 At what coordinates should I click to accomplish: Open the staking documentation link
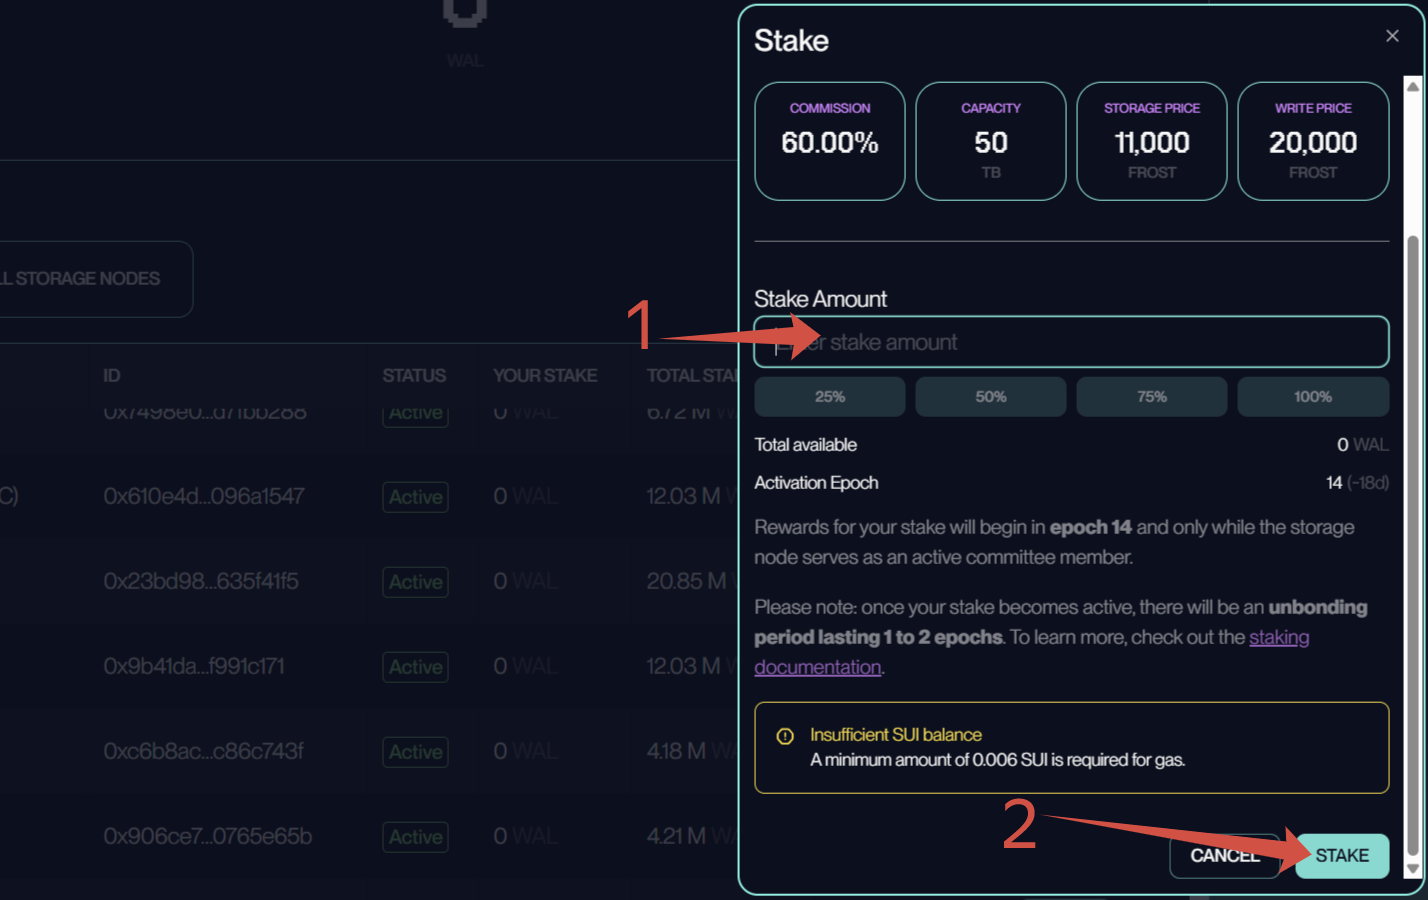pyautogui.click(x=1278, y=638)
